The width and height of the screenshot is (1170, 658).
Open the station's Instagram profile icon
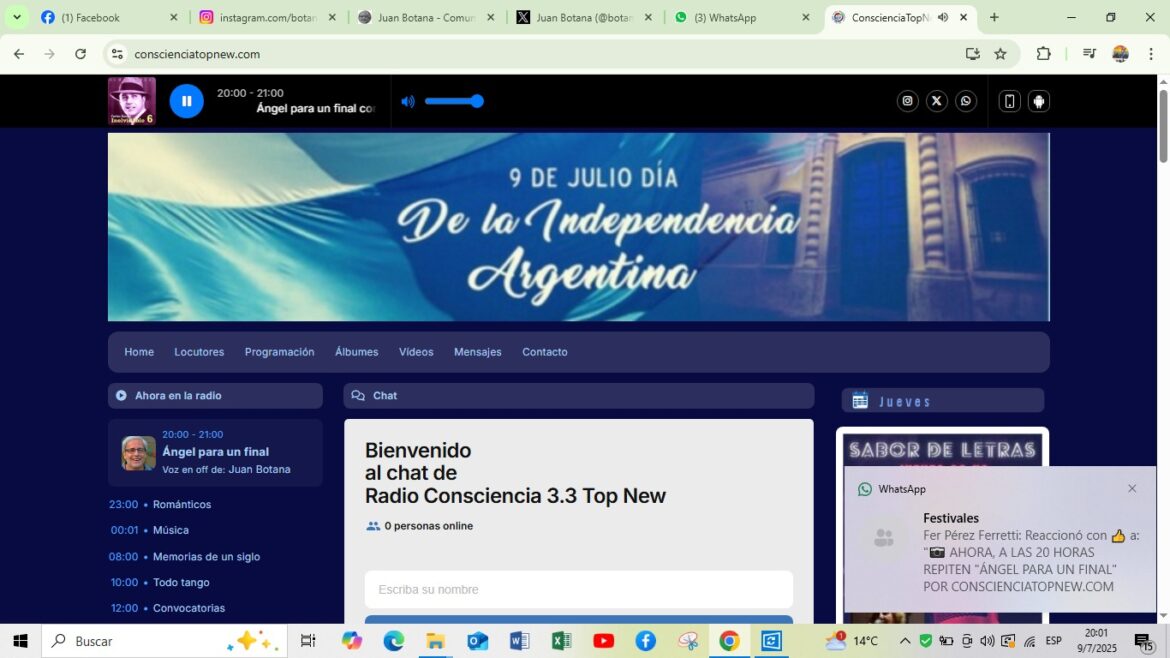907,101
